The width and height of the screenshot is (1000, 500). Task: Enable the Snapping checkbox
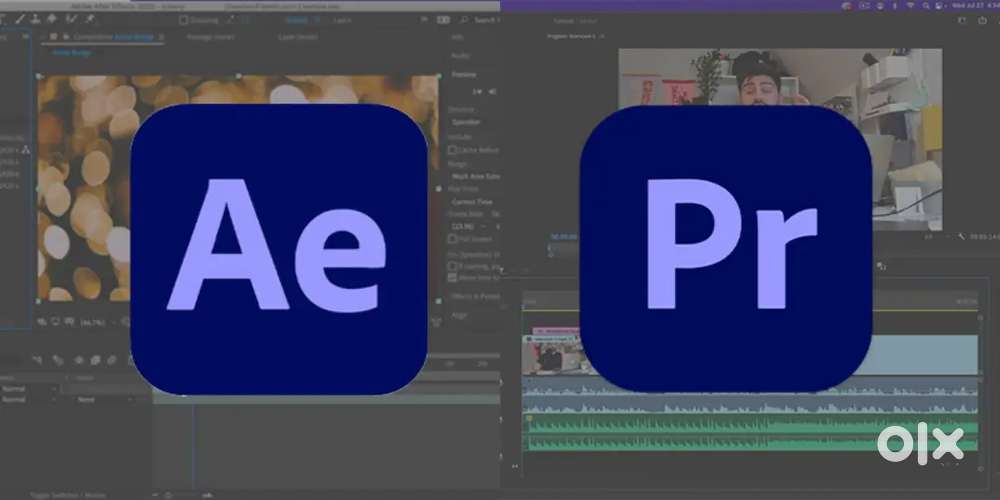184,20
